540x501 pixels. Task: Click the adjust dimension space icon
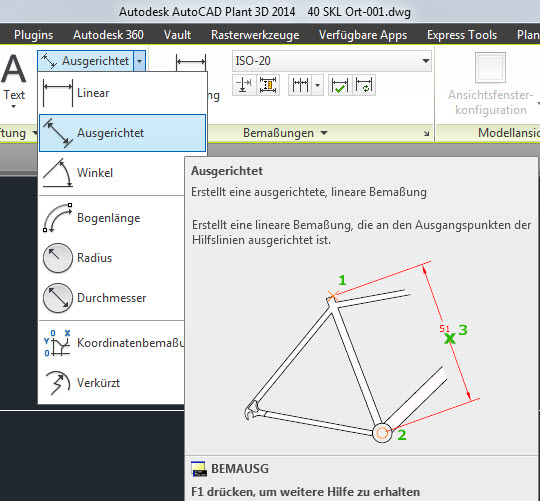pos(268,85)
